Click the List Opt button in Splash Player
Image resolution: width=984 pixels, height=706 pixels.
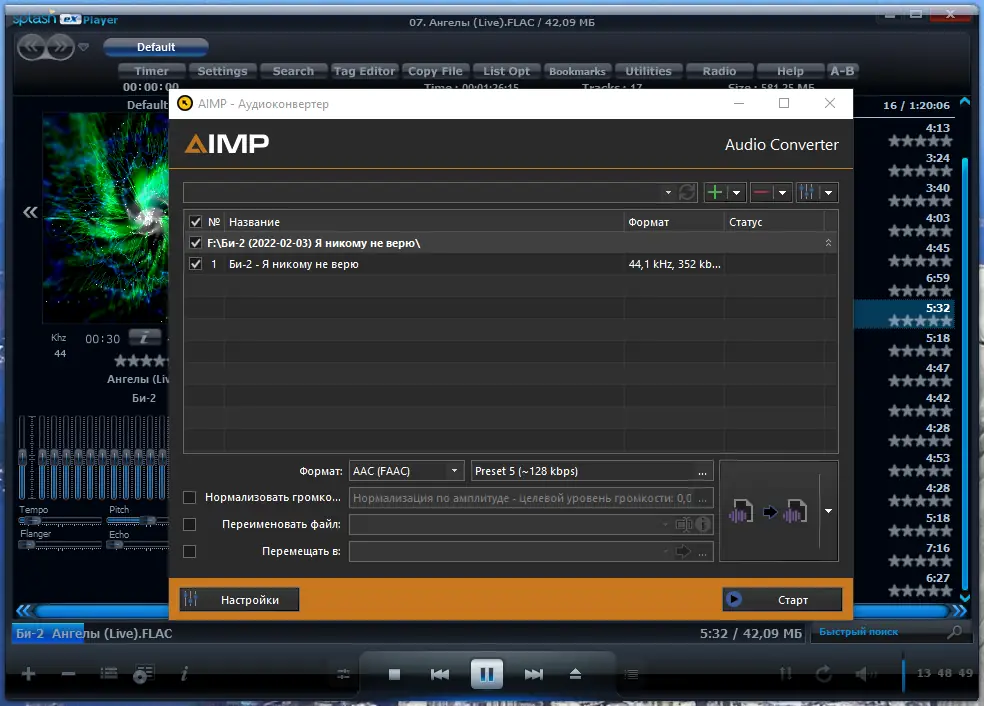pyautogui.click(x=506, y=71)
